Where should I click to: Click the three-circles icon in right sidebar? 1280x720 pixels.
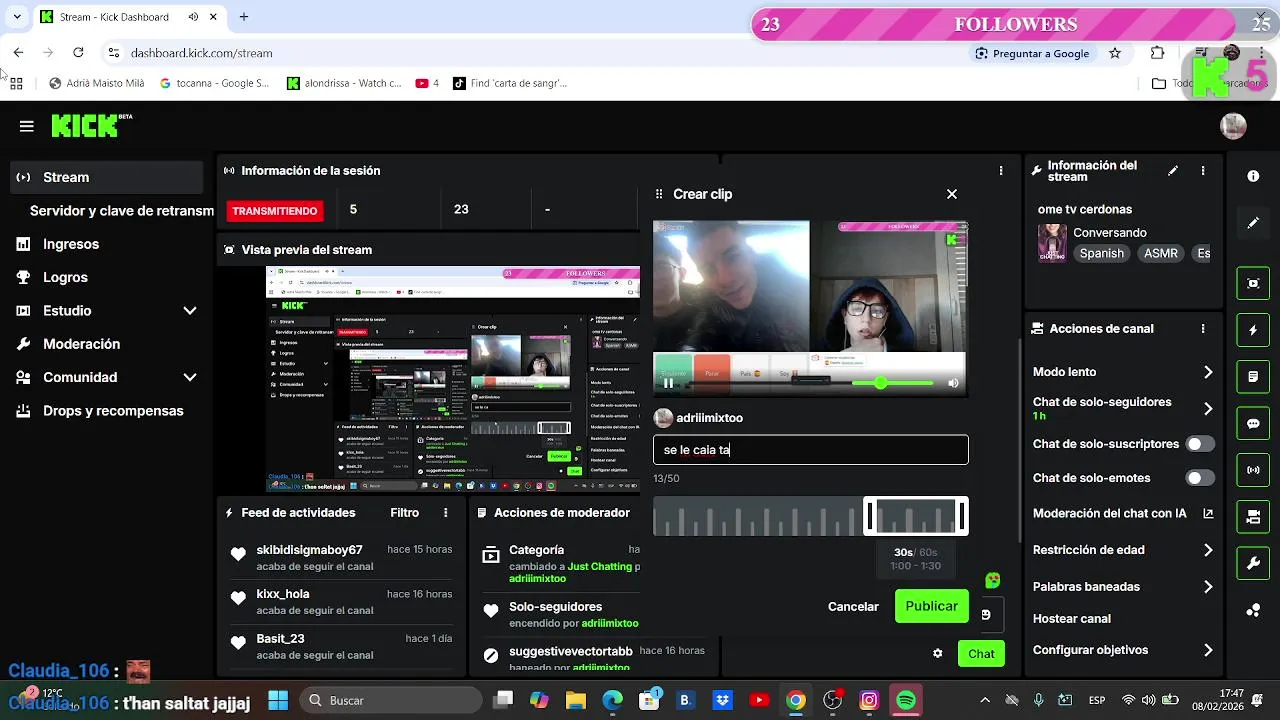(x=1253, y=611)
